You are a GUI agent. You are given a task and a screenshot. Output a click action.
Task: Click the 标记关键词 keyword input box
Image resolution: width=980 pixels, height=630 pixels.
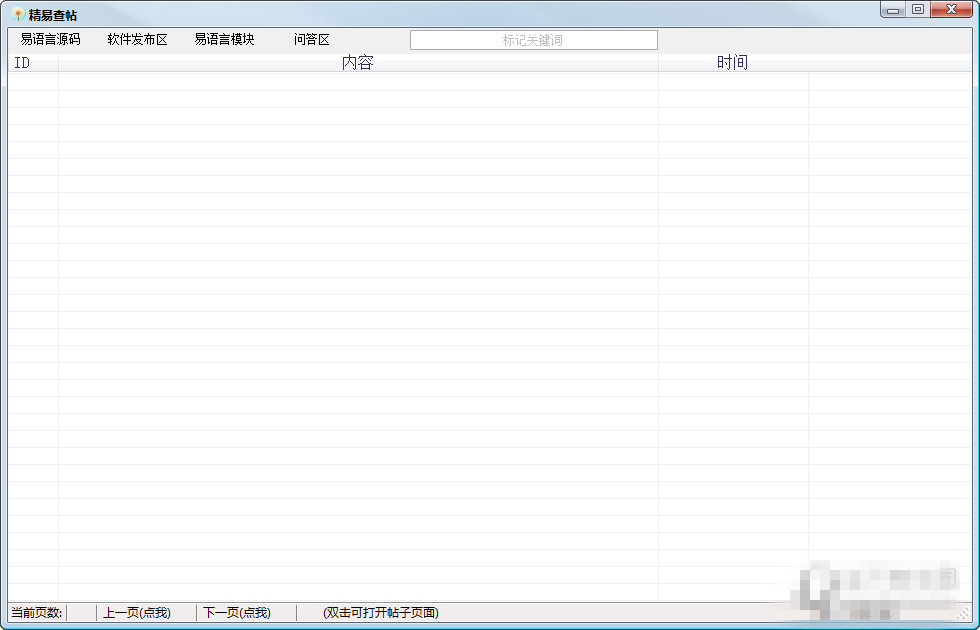tap(533, 39)
